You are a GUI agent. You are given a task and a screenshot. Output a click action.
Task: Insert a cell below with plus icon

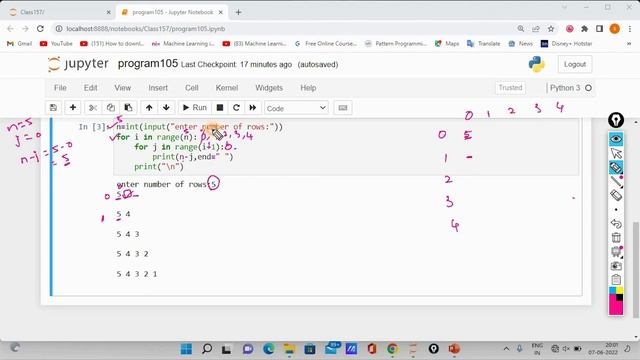click(x=73, y=108)
